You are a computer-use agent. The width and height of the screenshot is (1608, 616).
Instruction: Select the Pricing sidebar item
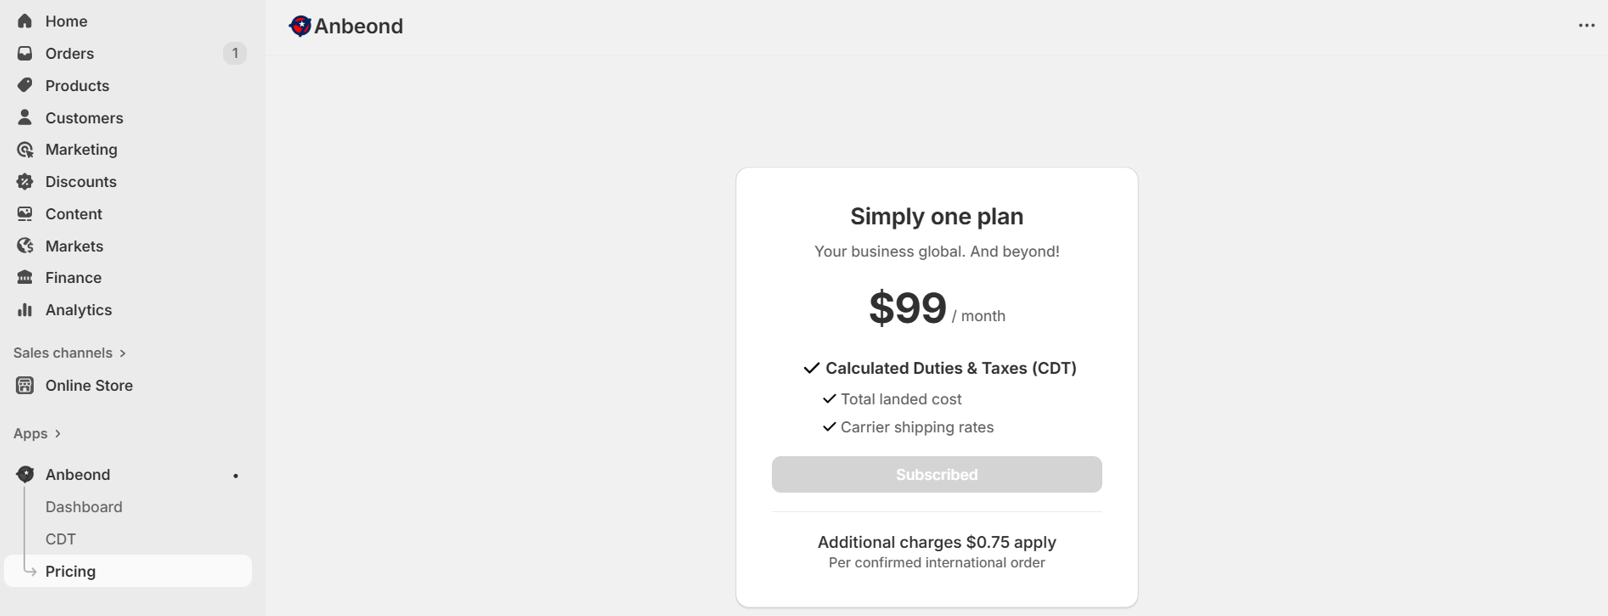(71, 571)
